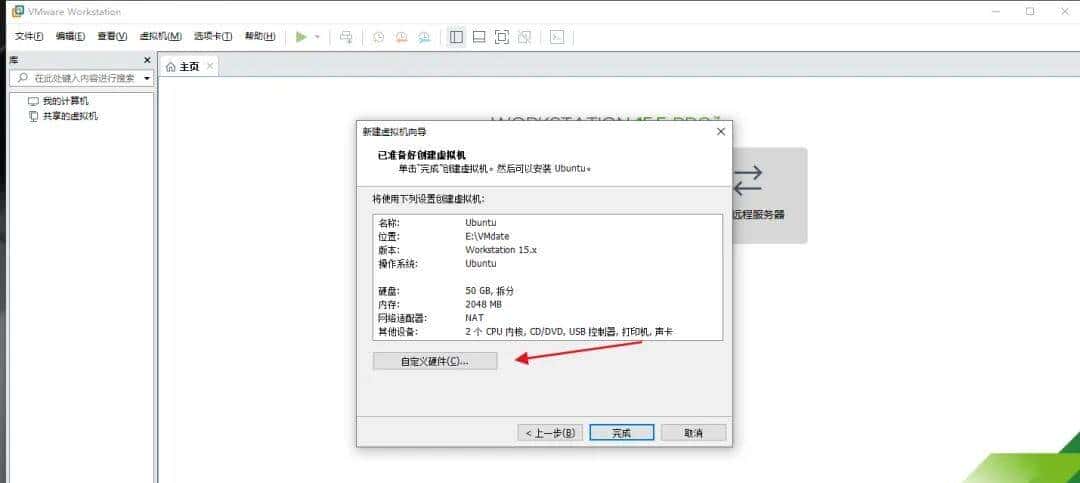Viewport: 1080px width, 483px height.
Task: Click the Take Snapshot clock icon
Action: [378, 37]
